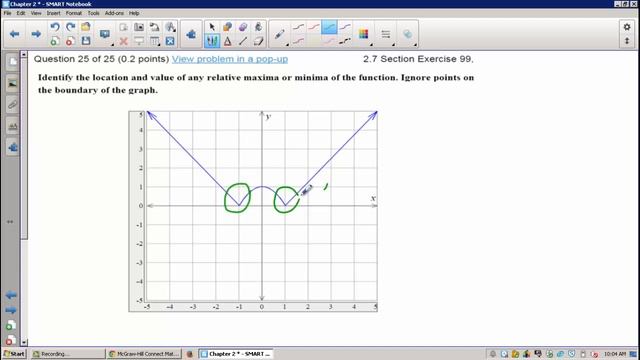
Task: Go to next page using toolbar forward arrow
Action: click(x=36, y=34)
